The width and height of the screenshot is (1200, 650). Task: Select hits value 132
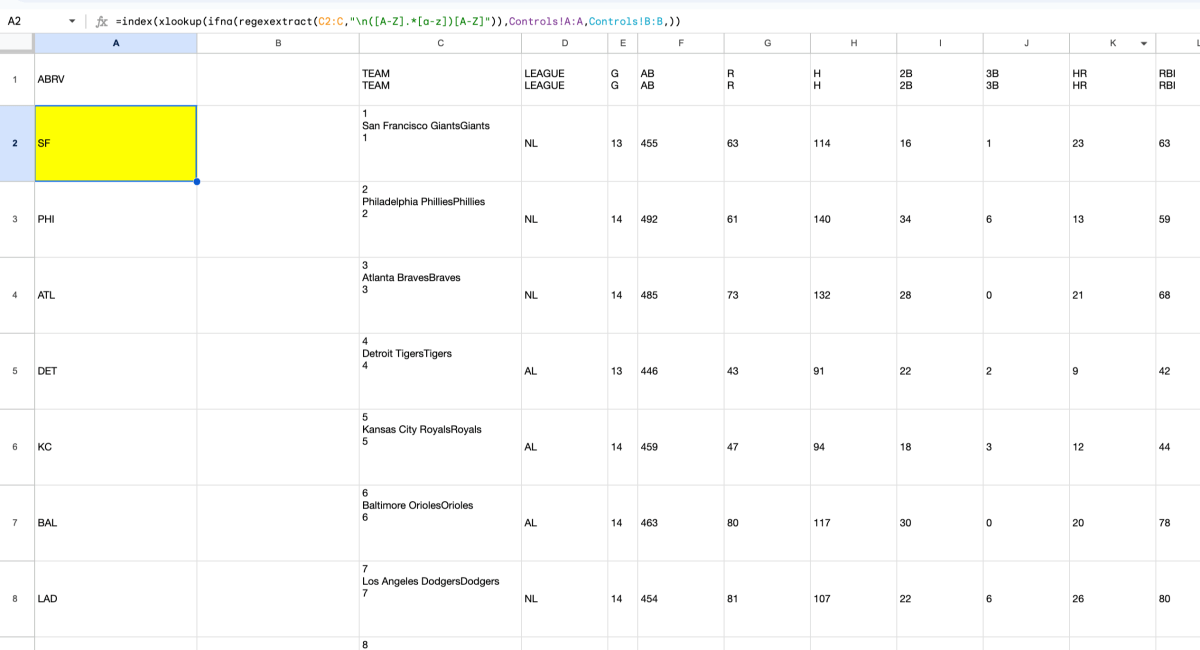pos(854,295)
